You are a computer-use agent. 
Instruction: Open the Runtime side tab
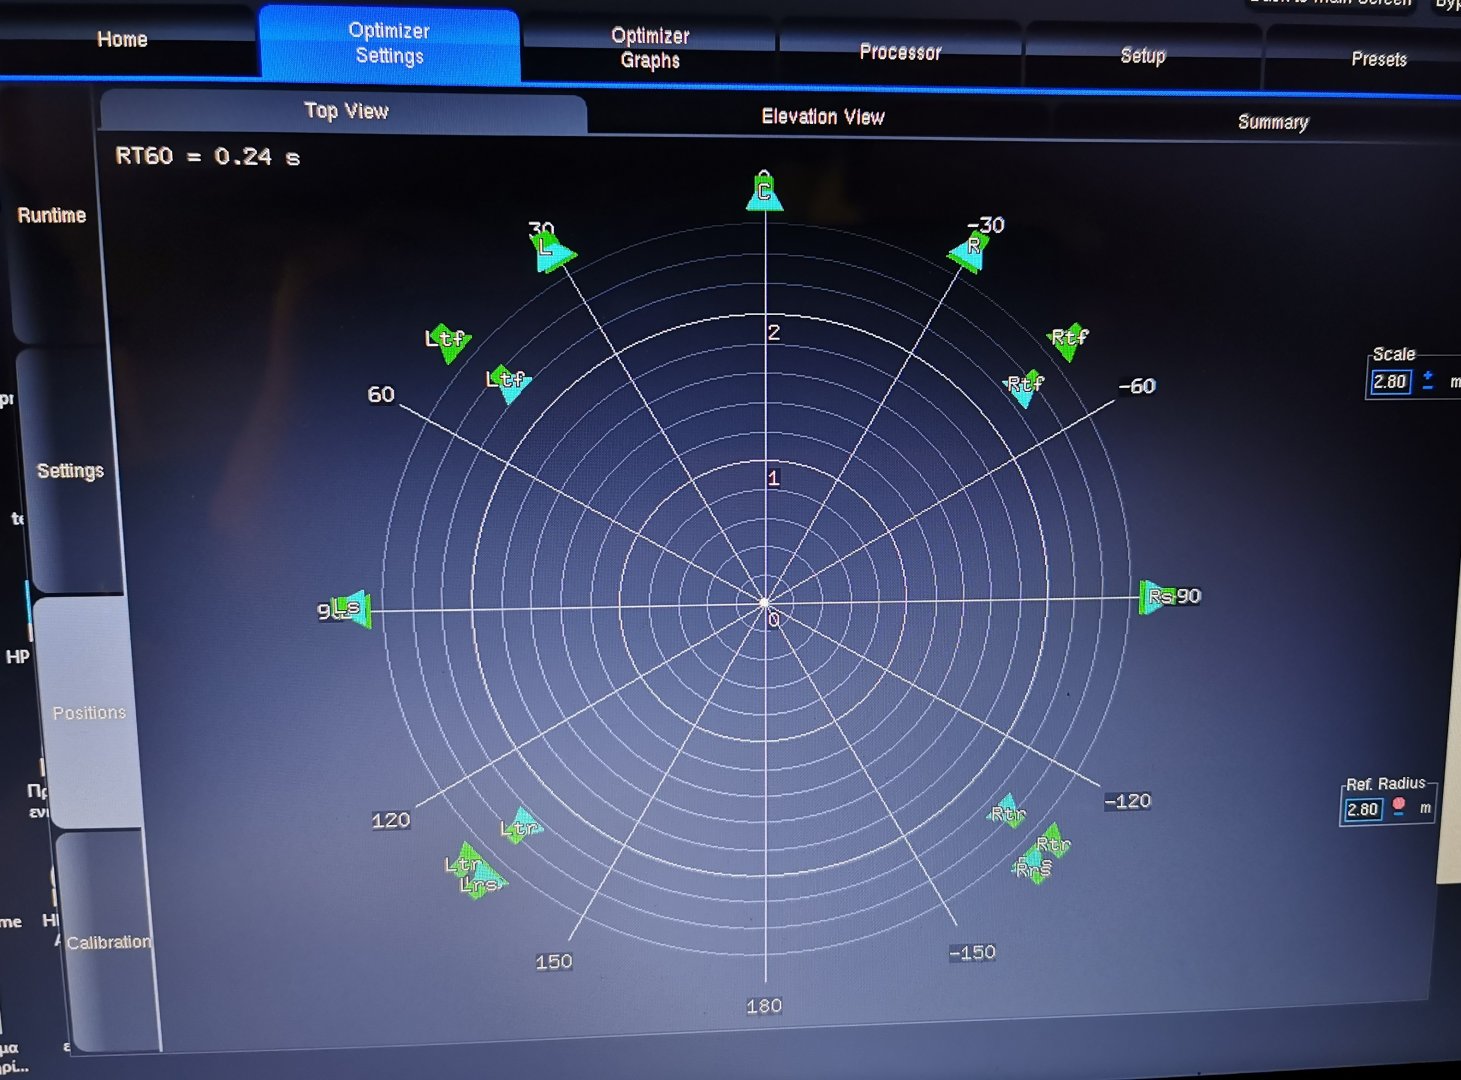tap(52, 216)
